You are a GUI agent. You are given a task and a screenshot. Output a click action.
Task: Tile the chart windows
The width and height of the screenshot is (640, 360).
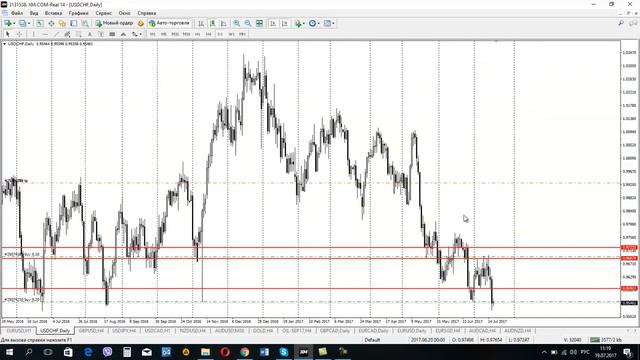click(x=259, y=23)
